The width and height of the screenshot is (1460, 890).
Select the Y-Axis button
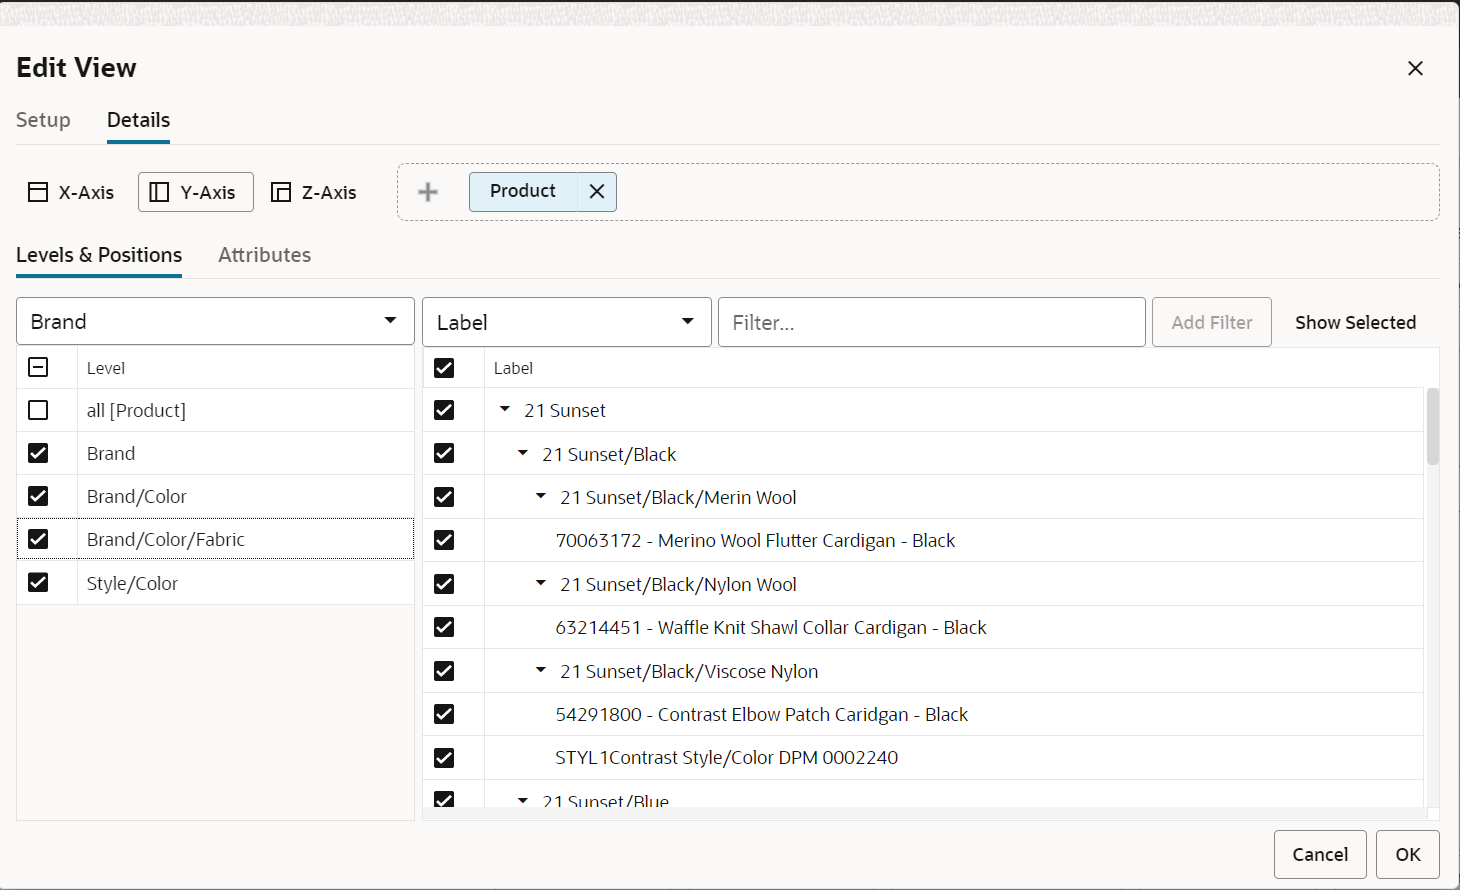(196, 192)
